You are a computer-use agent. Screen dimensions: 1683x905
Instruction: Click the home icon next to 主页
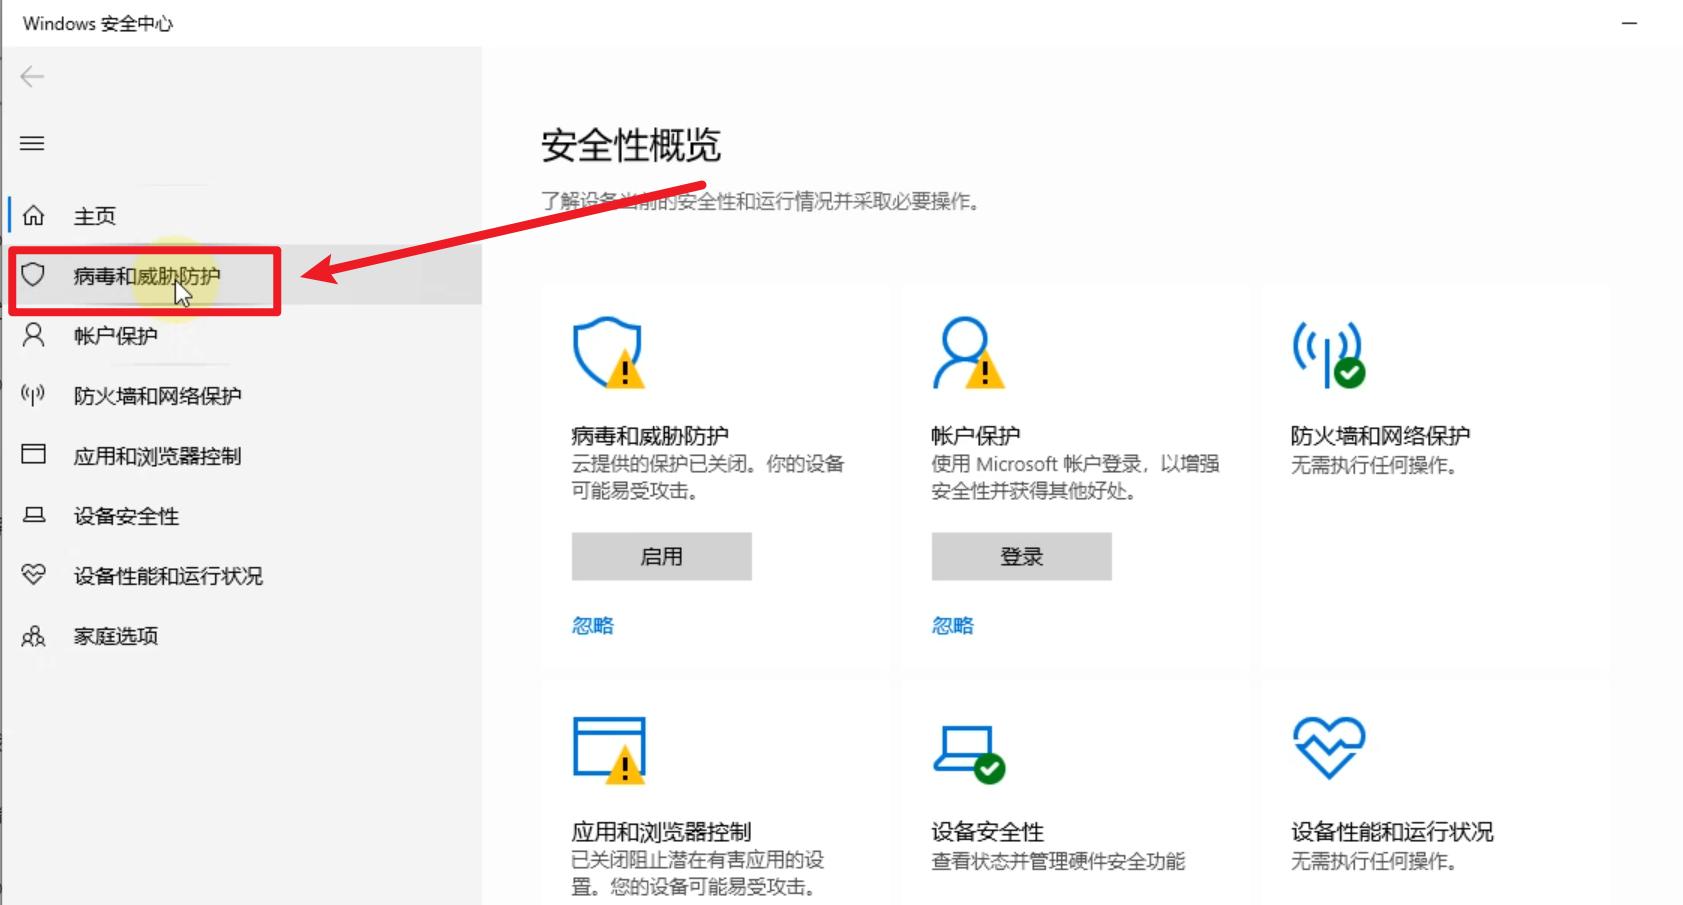(34, 215)
